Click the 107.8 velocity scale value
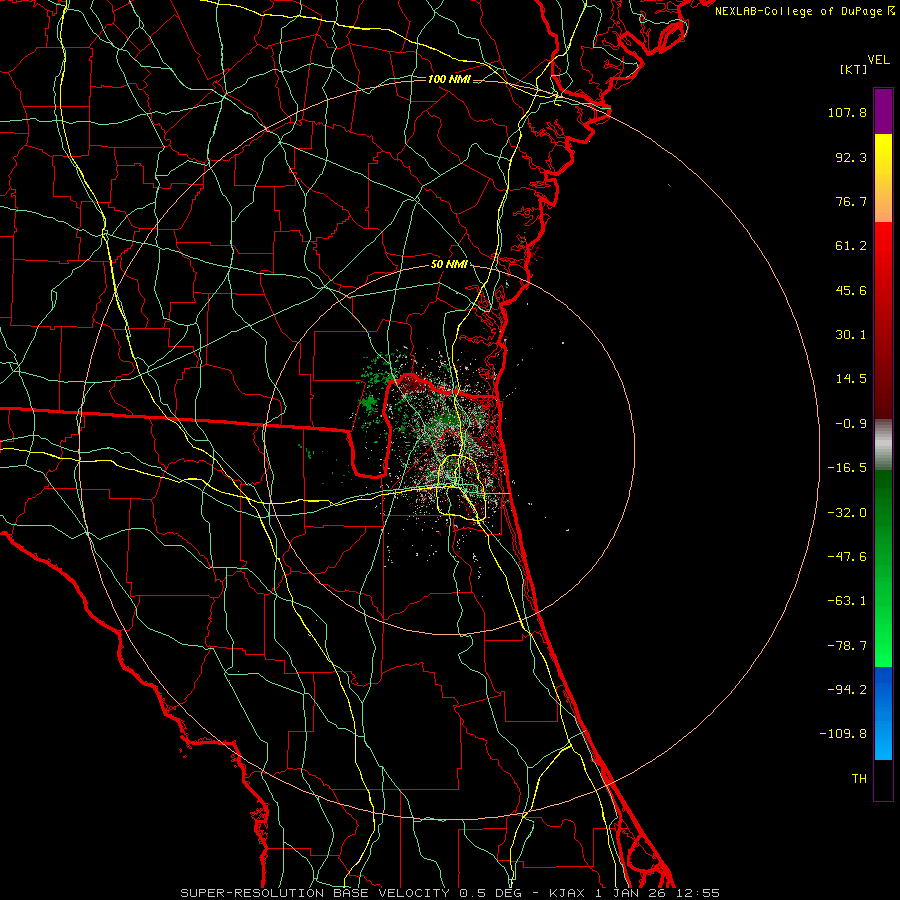This screenshot has width=900, height=900. coord(847,112)
